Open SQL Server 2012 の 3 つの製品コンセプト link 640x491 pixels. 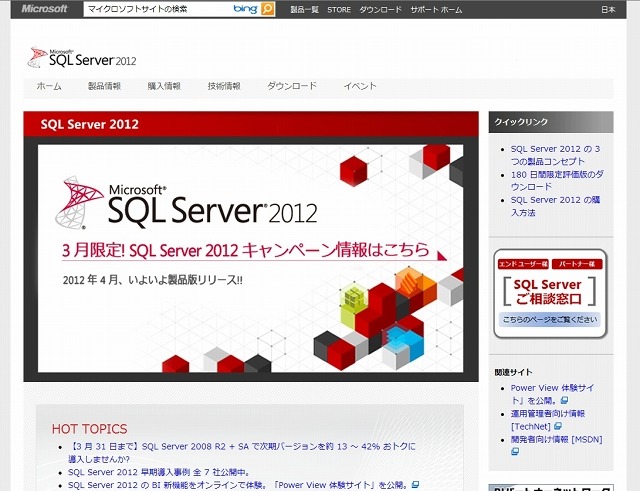[x=556, y=155]
